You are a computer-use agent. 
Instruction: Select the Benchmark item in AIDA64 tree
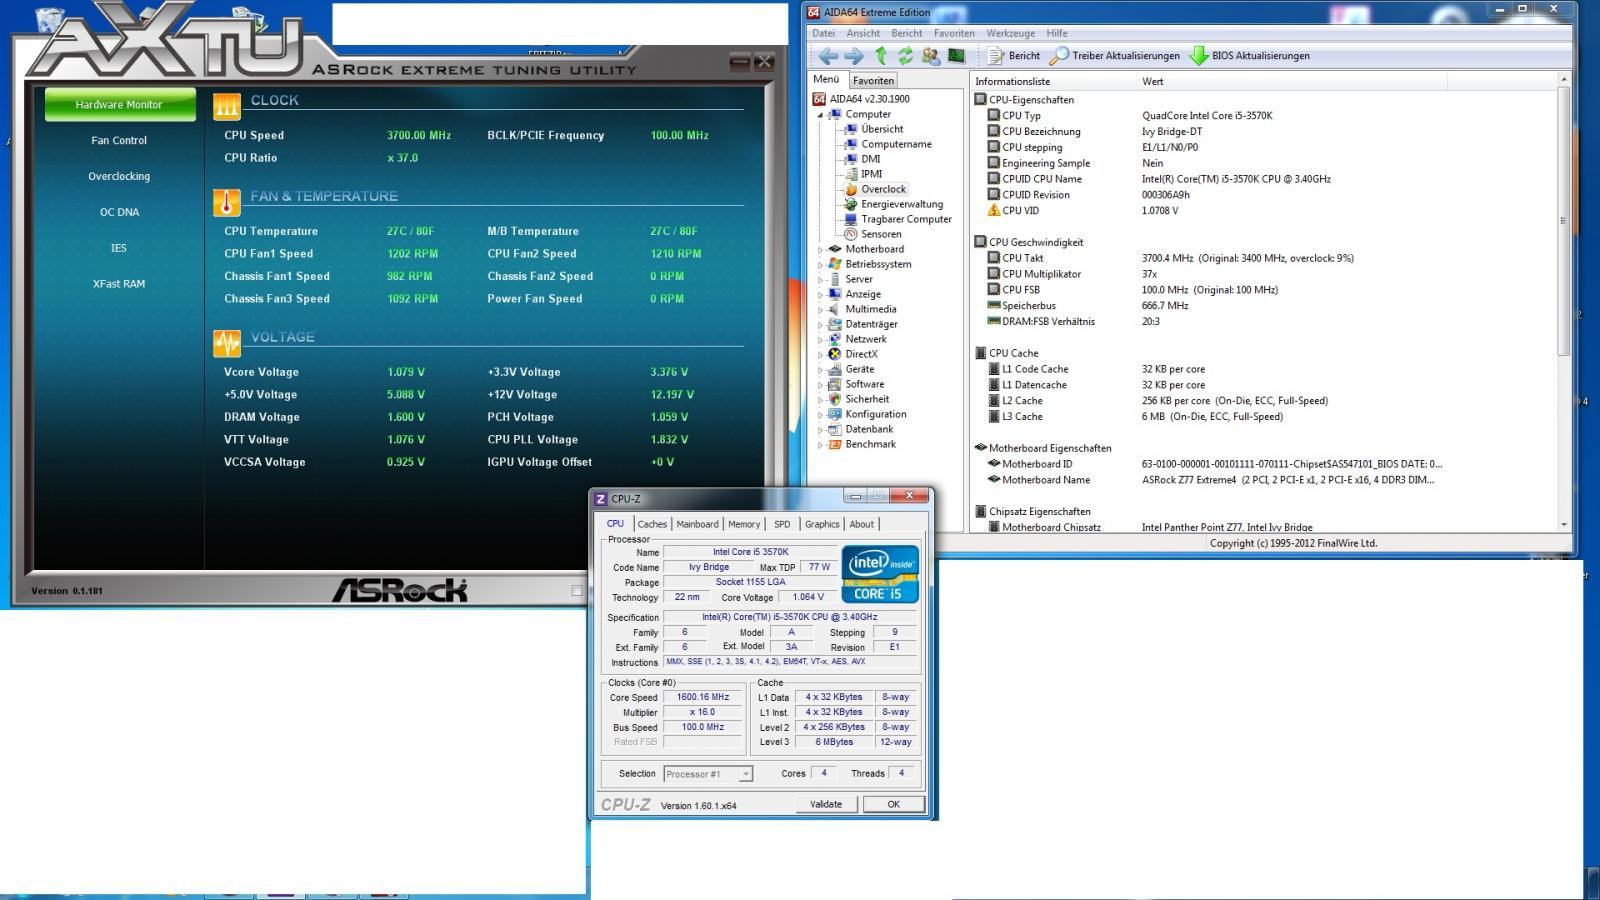click(x=862, y=444)
